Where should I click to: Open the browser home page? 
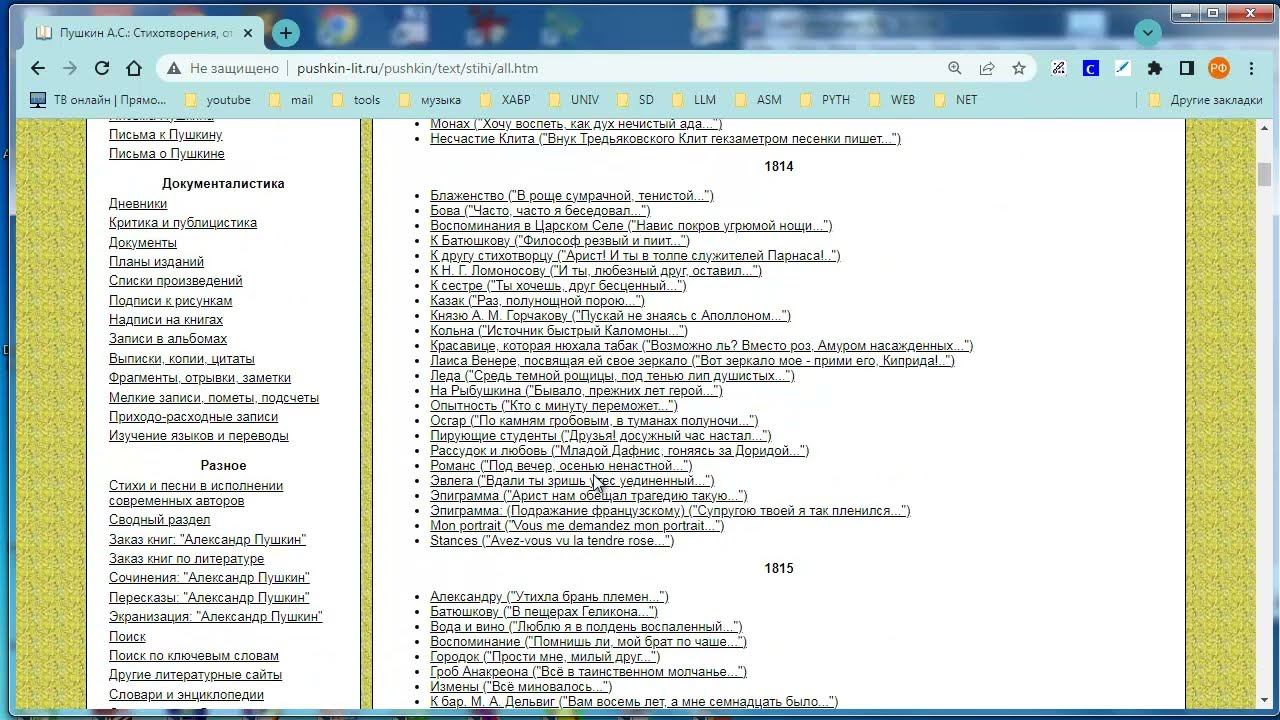tap(134, 68)
